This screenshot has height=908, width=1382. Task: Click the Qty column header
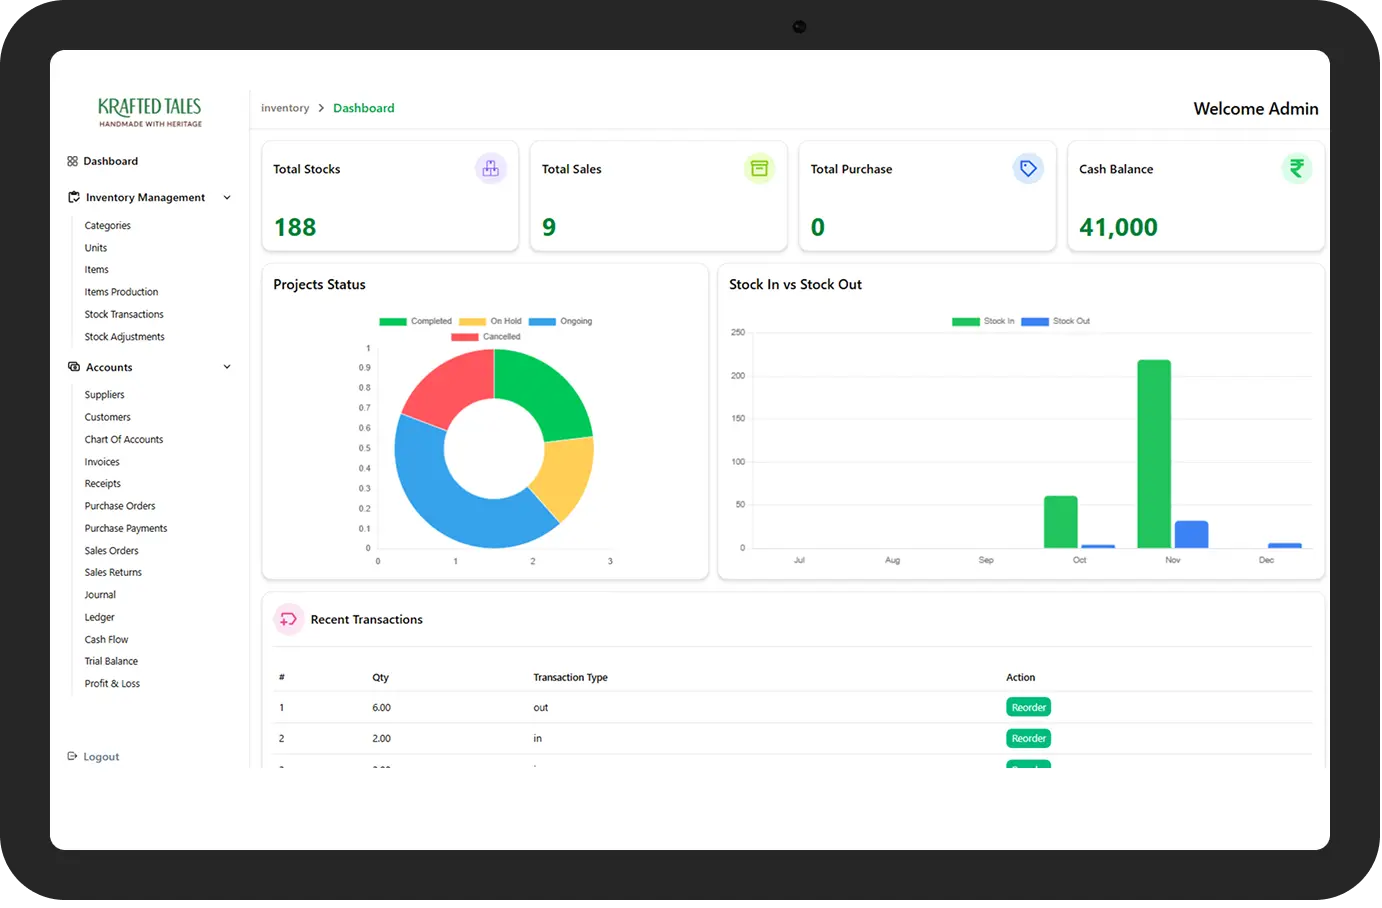380,678
